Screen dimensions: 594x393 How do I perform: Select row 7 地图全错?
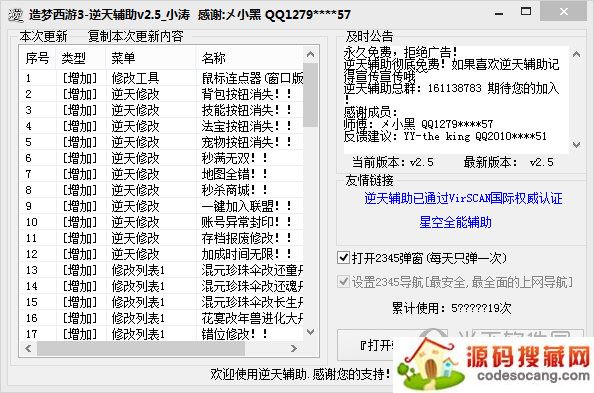[x=162, y=174]
